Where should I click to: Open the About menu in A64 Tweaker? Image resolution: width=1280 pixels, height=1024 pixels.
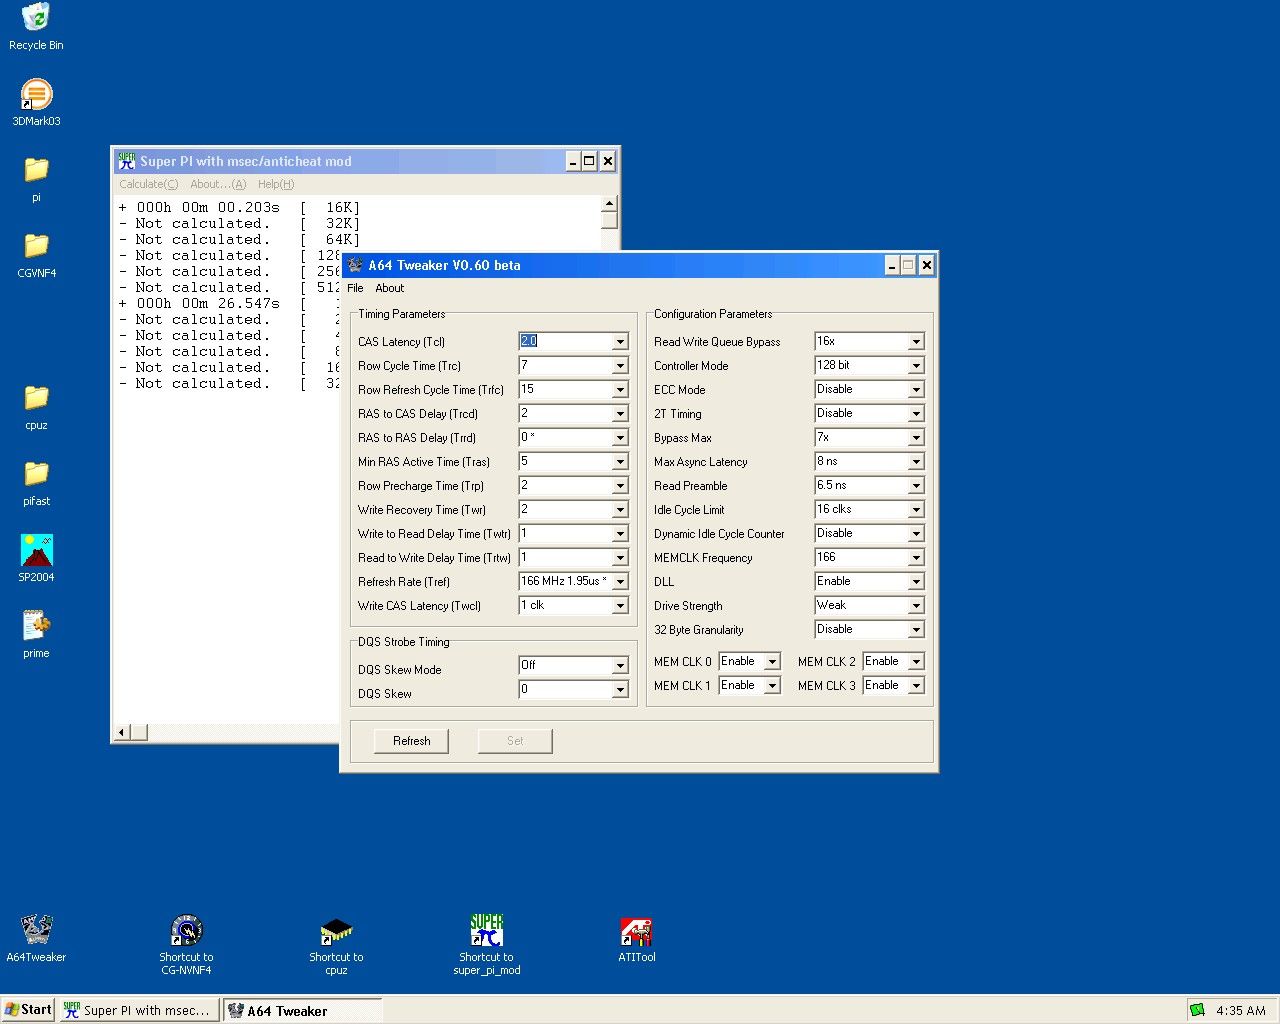pyautogui.click(x=389, y=288)
